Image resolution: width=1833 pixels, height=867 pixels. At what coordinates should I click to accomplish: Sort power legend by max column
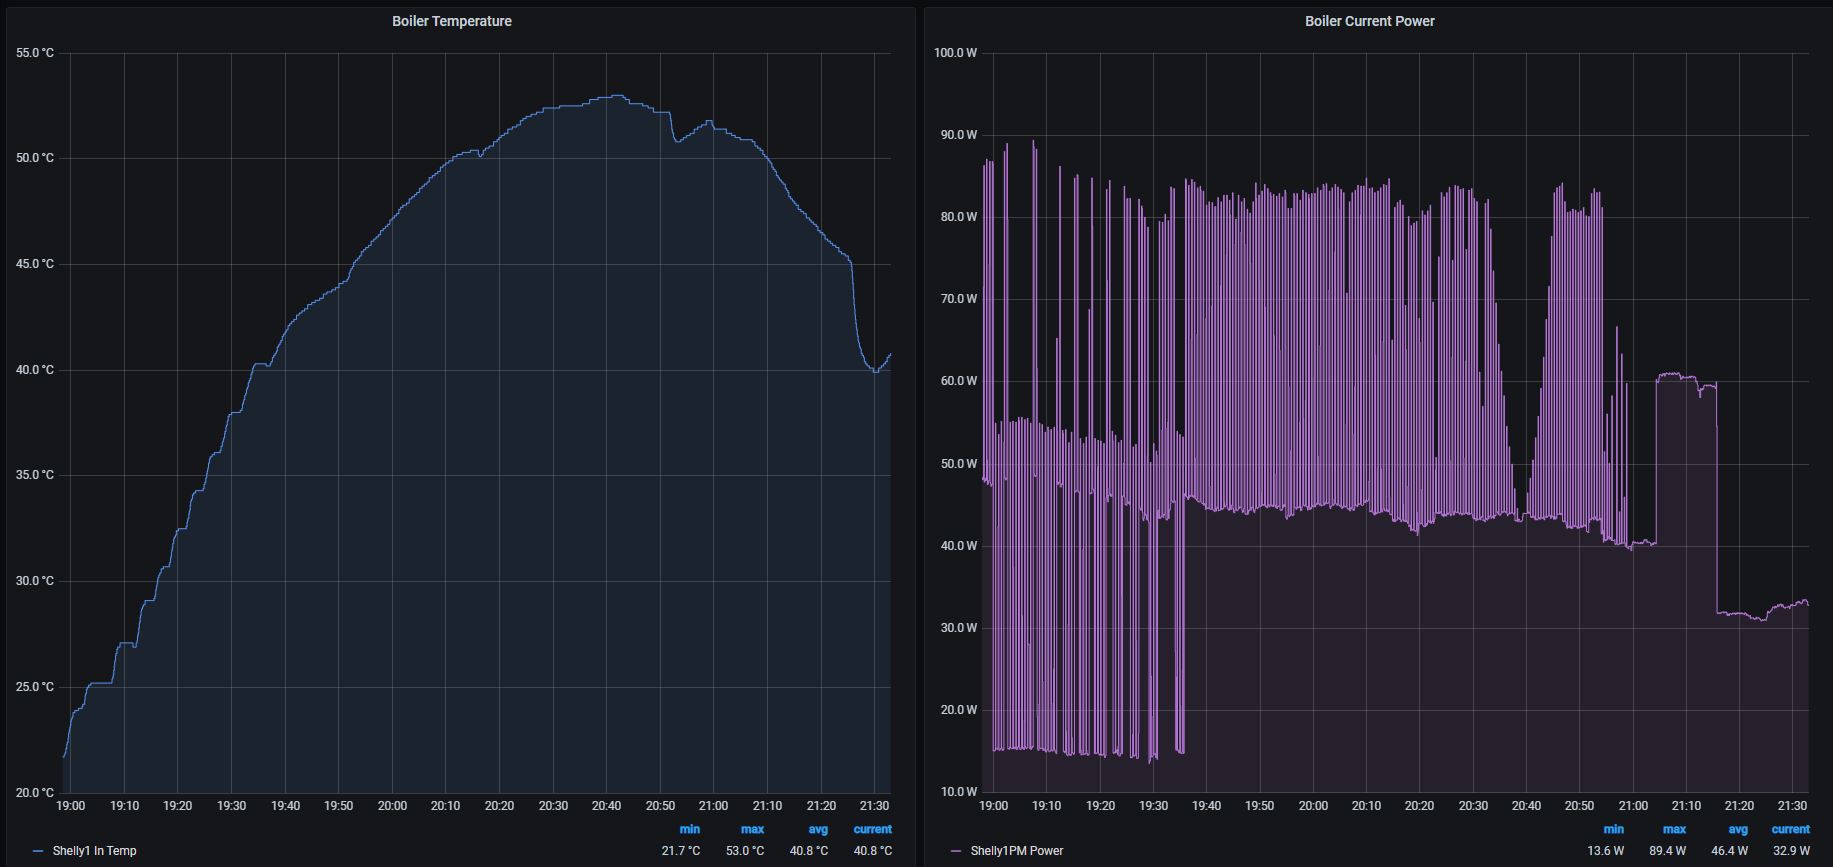[x=1674, y=829]
